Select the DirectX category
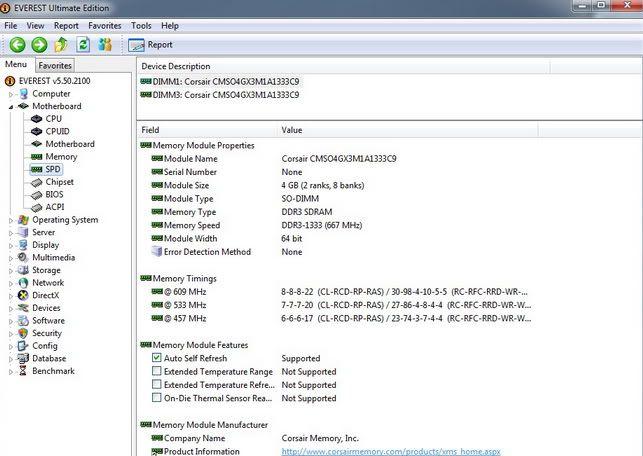 point(46,295)
